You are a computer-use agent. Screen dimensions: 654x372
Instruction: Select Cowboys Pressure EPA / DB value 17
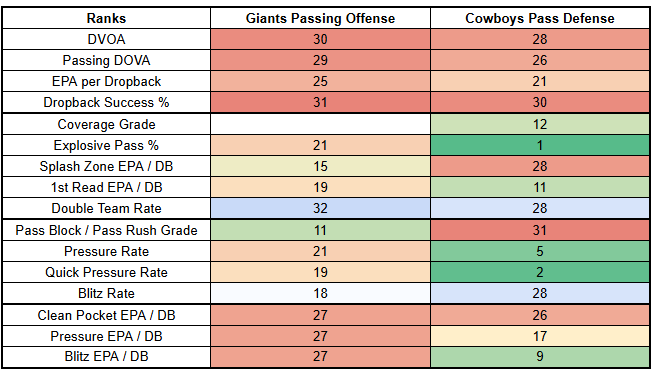(540, 336)
